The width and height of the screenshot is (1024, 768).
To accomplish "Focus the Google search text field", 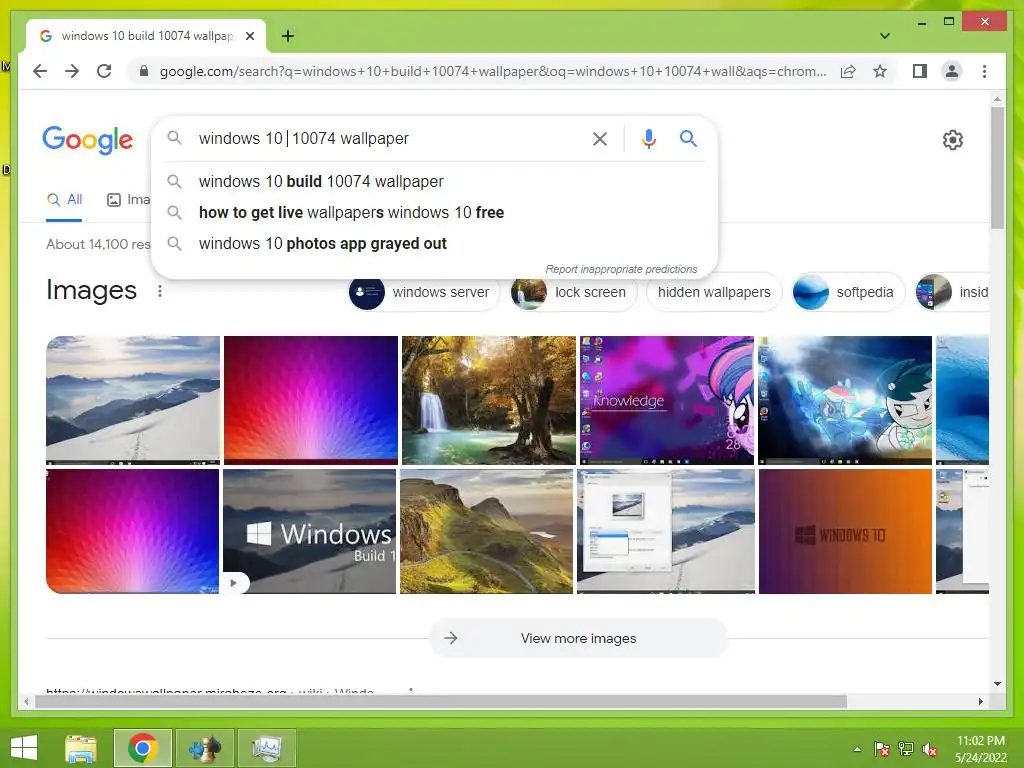I will (389, 138).
